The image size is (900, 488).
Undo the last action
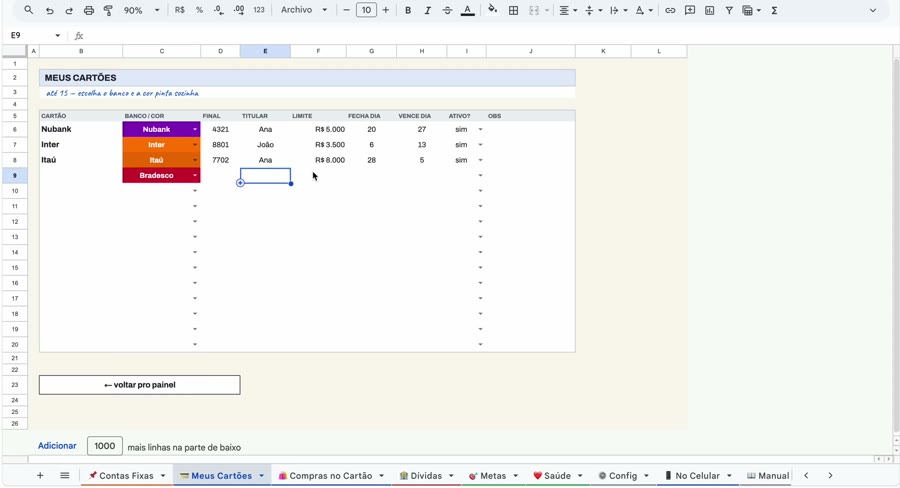[x=49, y=10]
